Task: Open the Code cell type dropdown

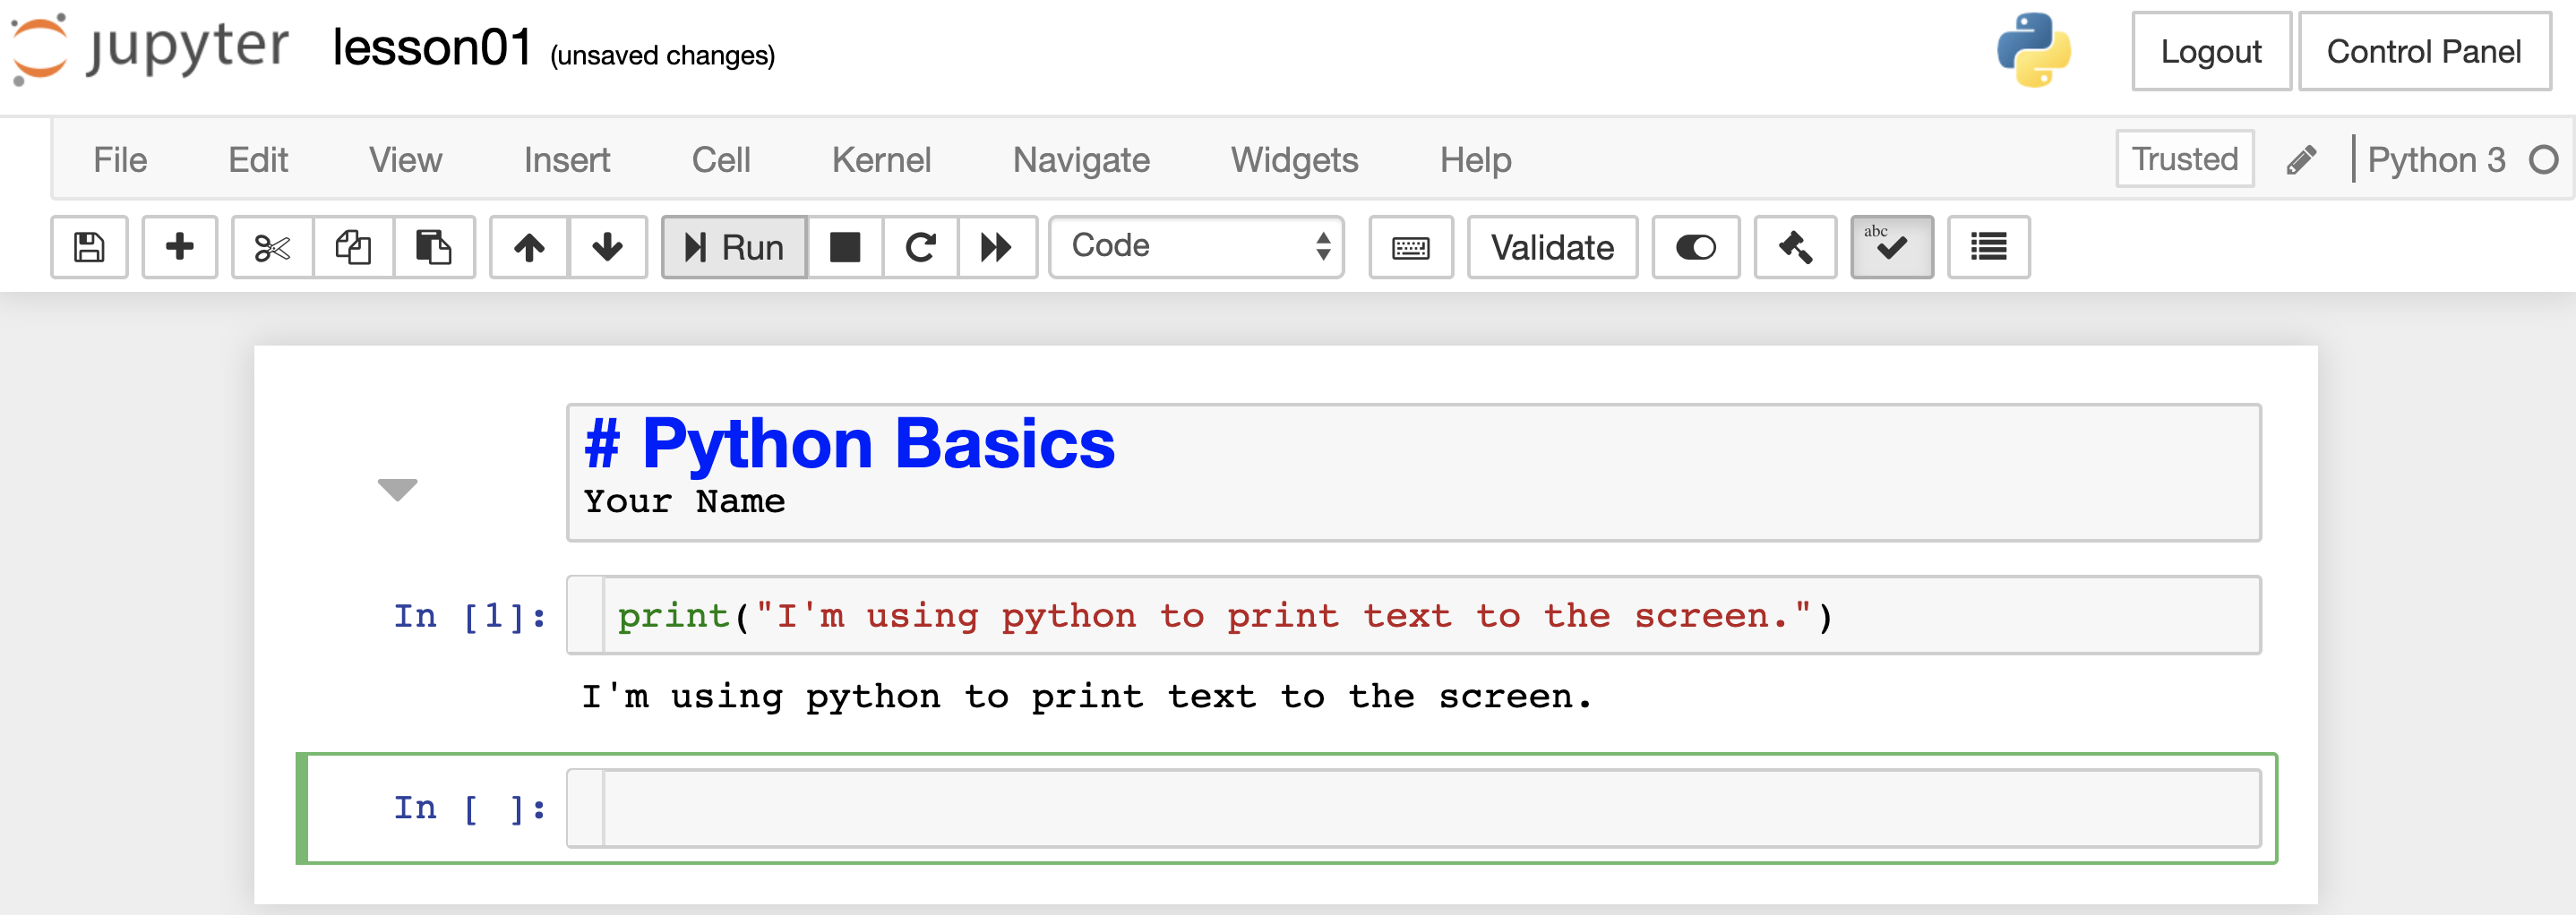Action: [x=1196, y=247]
